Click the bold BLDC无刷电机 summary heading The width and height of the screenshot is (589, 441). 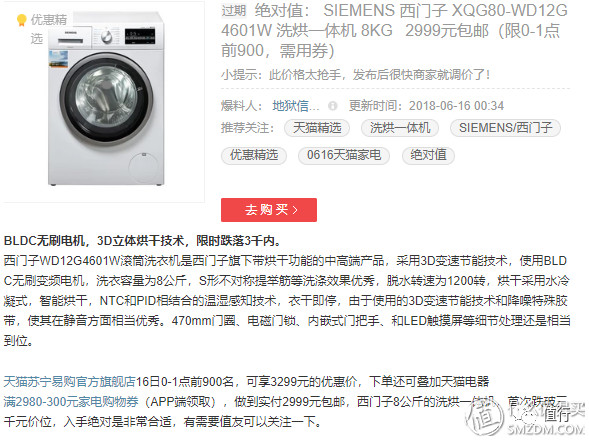click(x=142, y=241)
